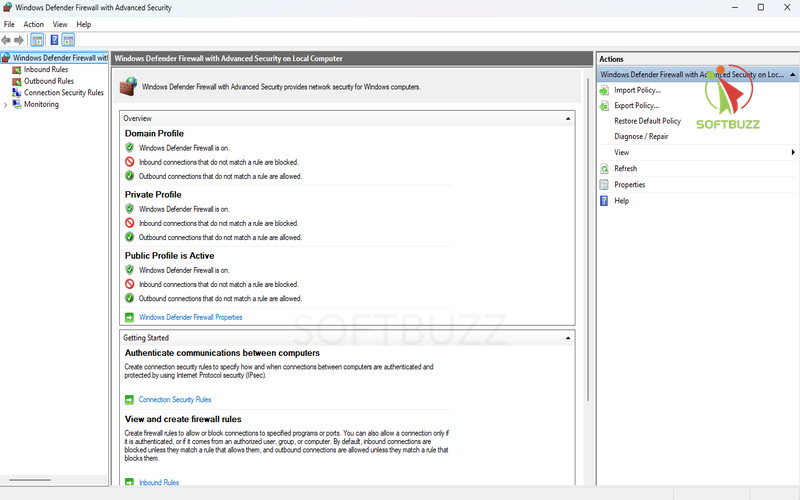Click the green check icon under Public Profile
The height and width of the screenshot is (500, 800).
130,298
